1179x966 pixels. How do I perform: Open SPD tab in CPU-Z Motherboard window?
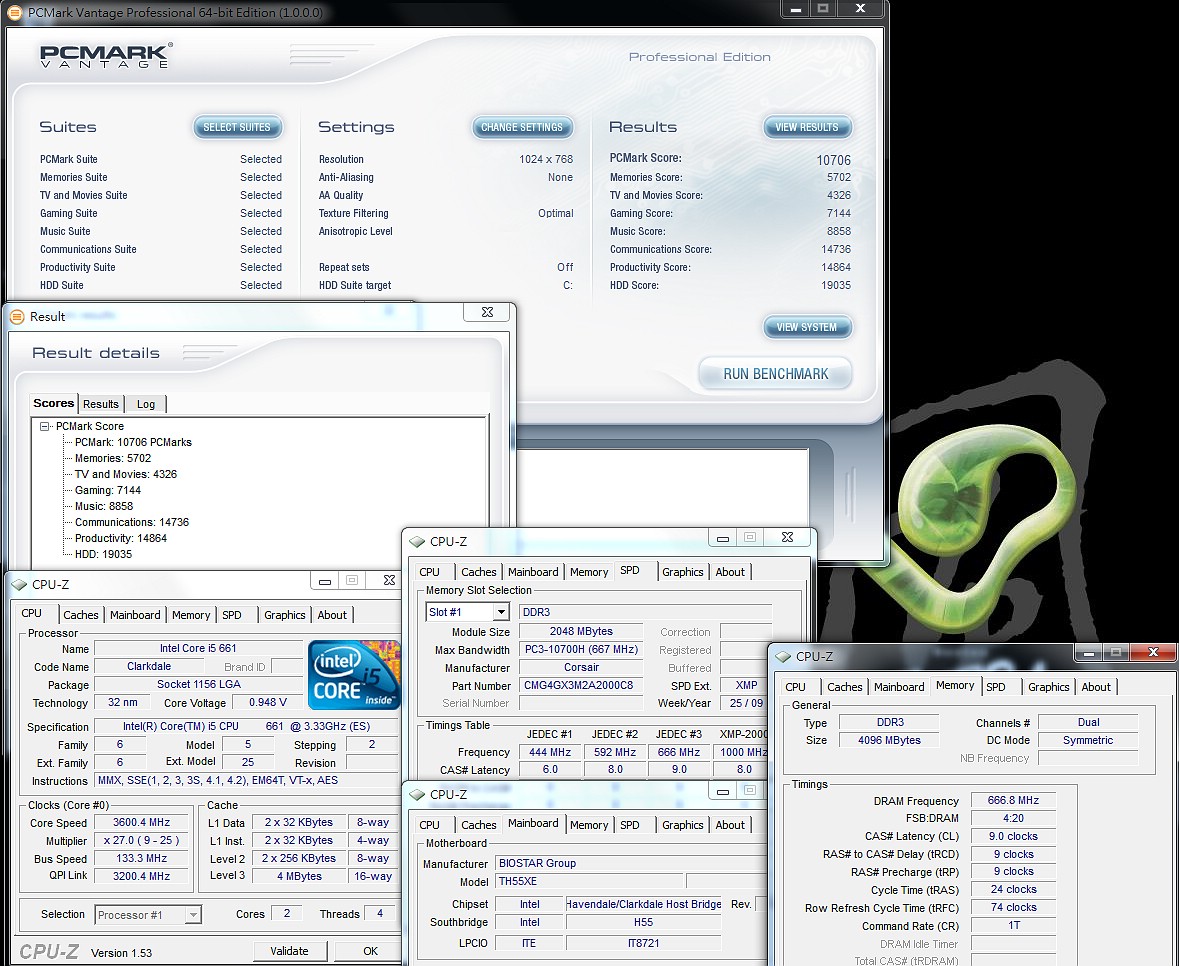[629, 825]
